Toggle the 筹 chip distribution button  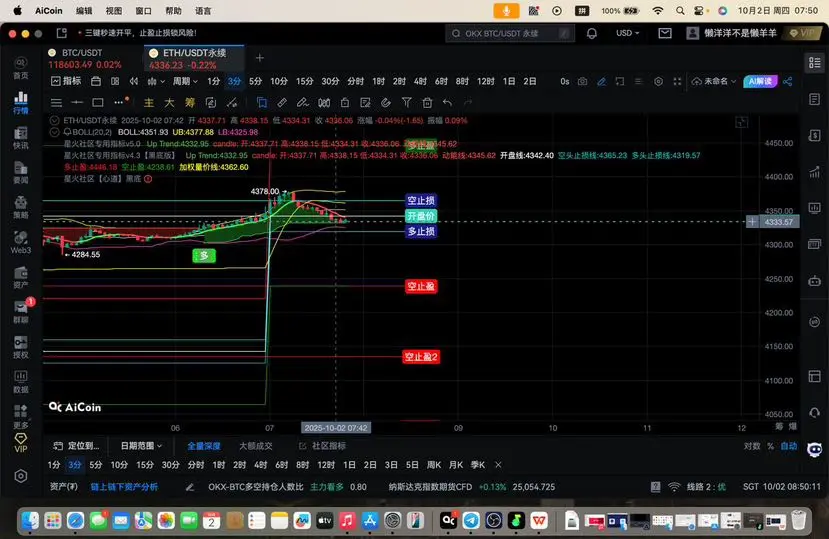click(x=190, y=103)
